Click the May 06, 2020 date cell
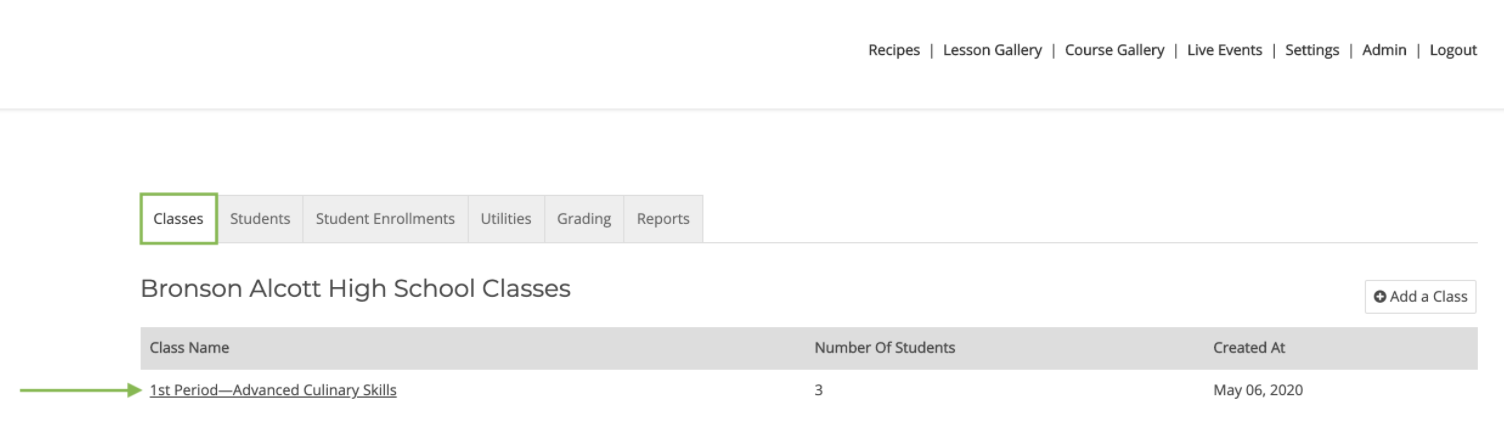Viewport: 1504px width, 436px height. tap(1258, 390)
